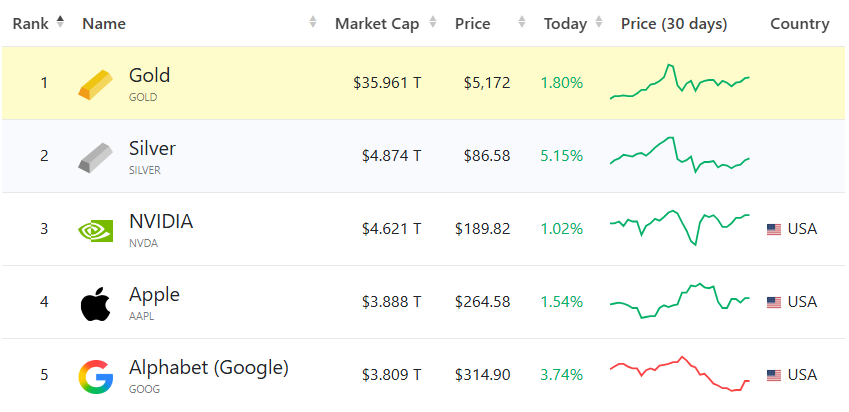Sort by Today change arrows
The height and width of the screenshot is (412, 849).
[x=598, y=22]
